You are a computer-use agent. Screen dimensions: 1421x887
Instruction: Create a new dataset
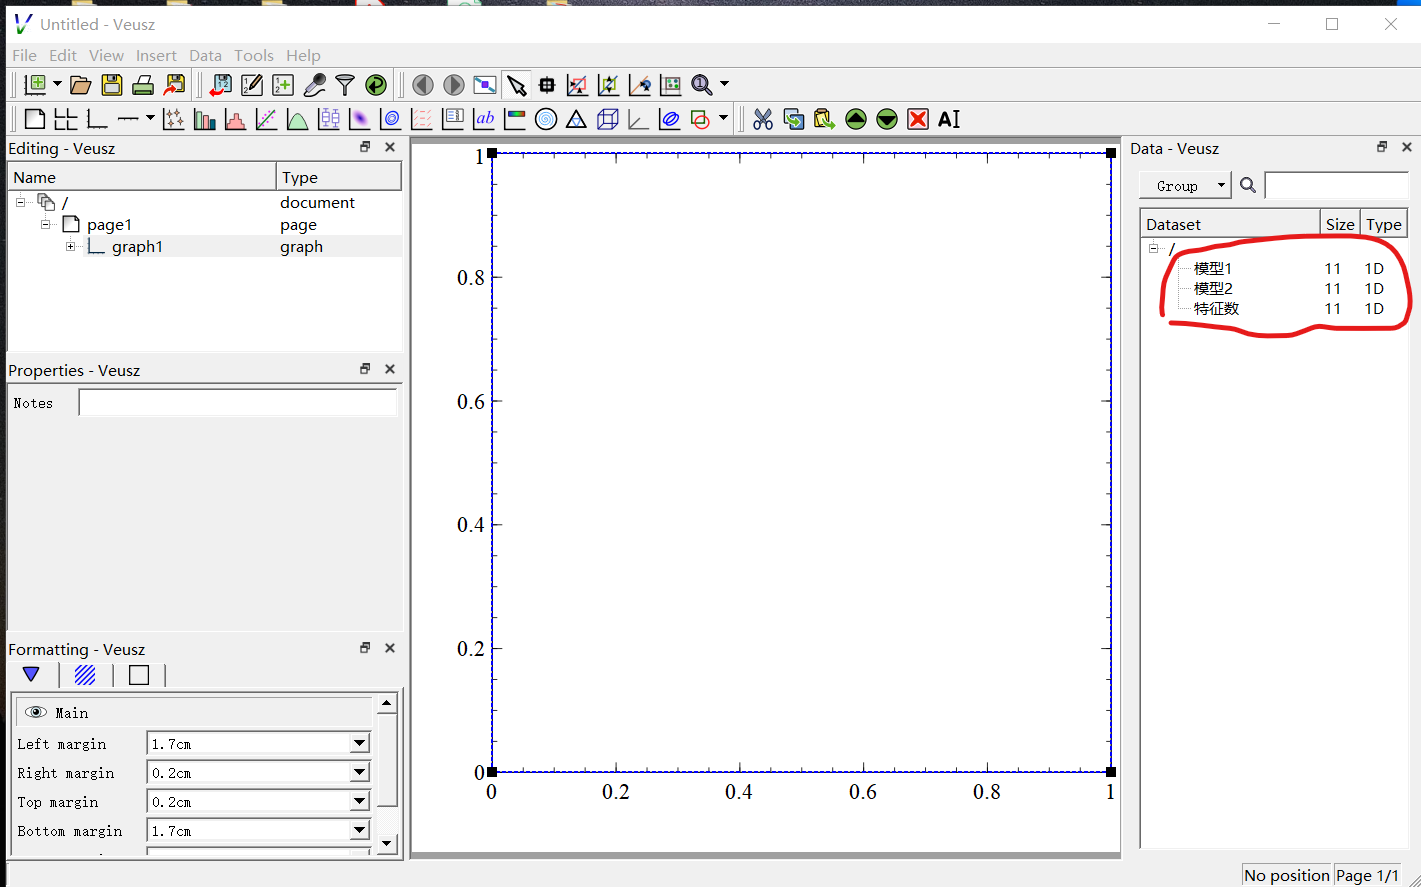point(283,85)
